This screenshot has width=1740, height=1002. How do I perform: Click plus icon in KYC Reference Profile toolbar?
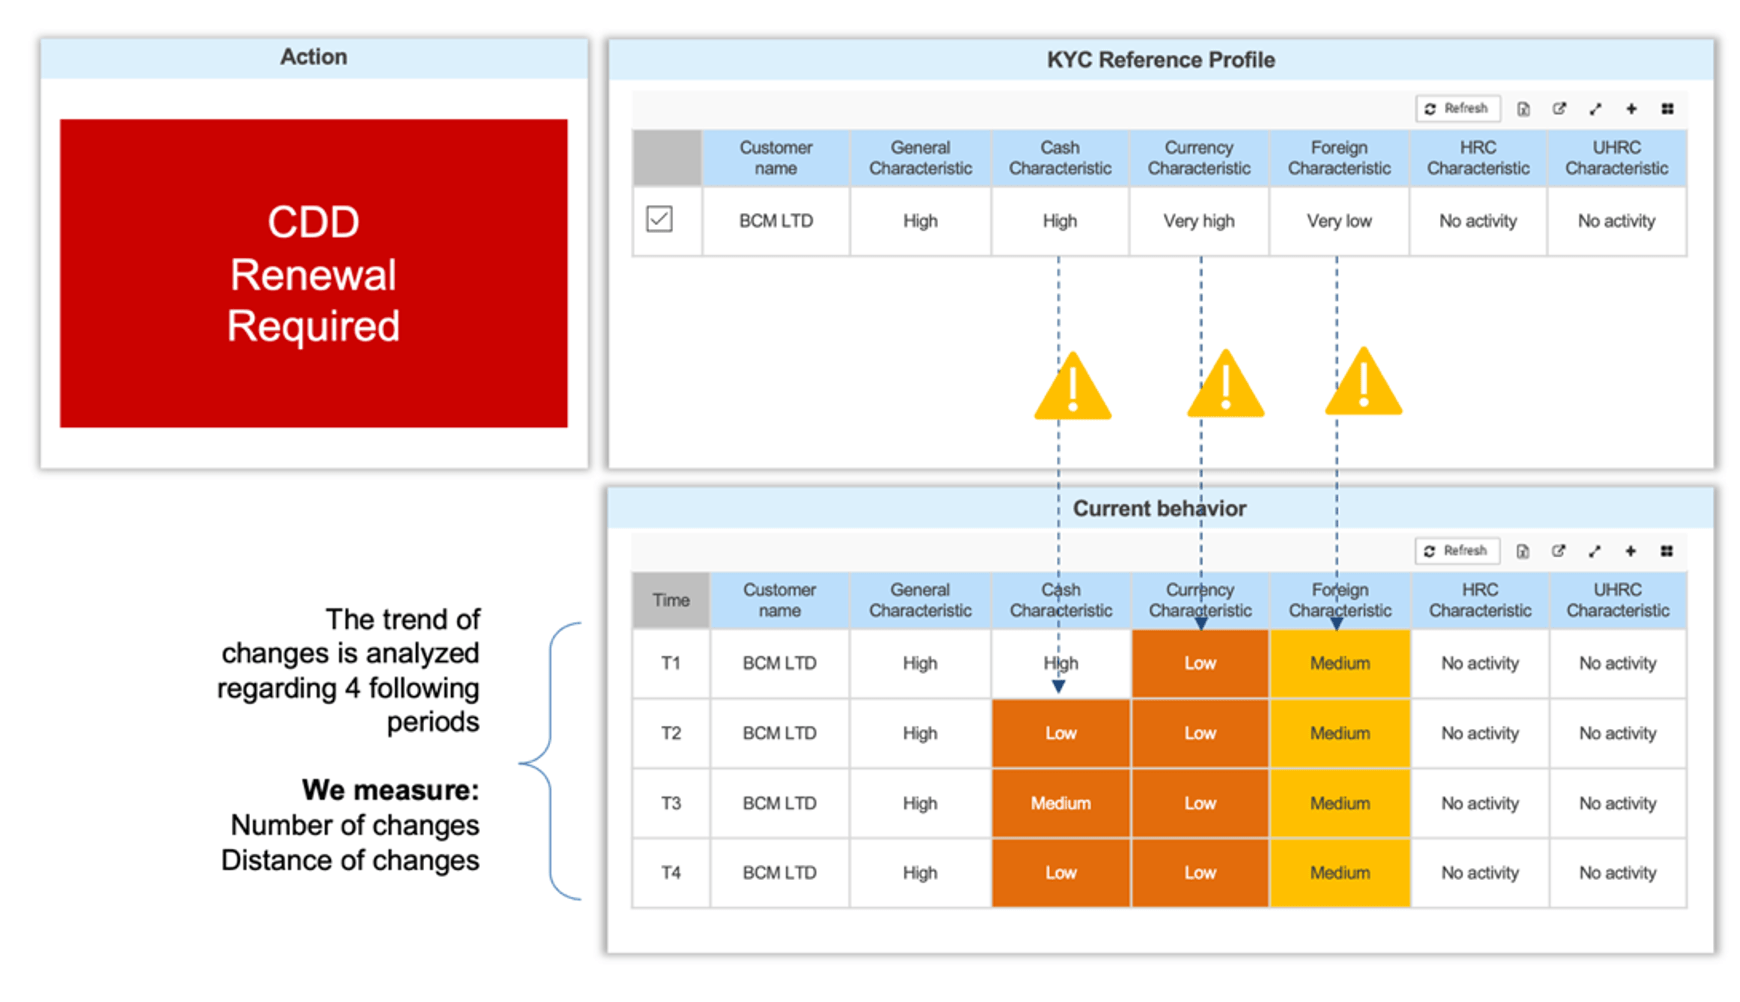[x=1631, y=109]
